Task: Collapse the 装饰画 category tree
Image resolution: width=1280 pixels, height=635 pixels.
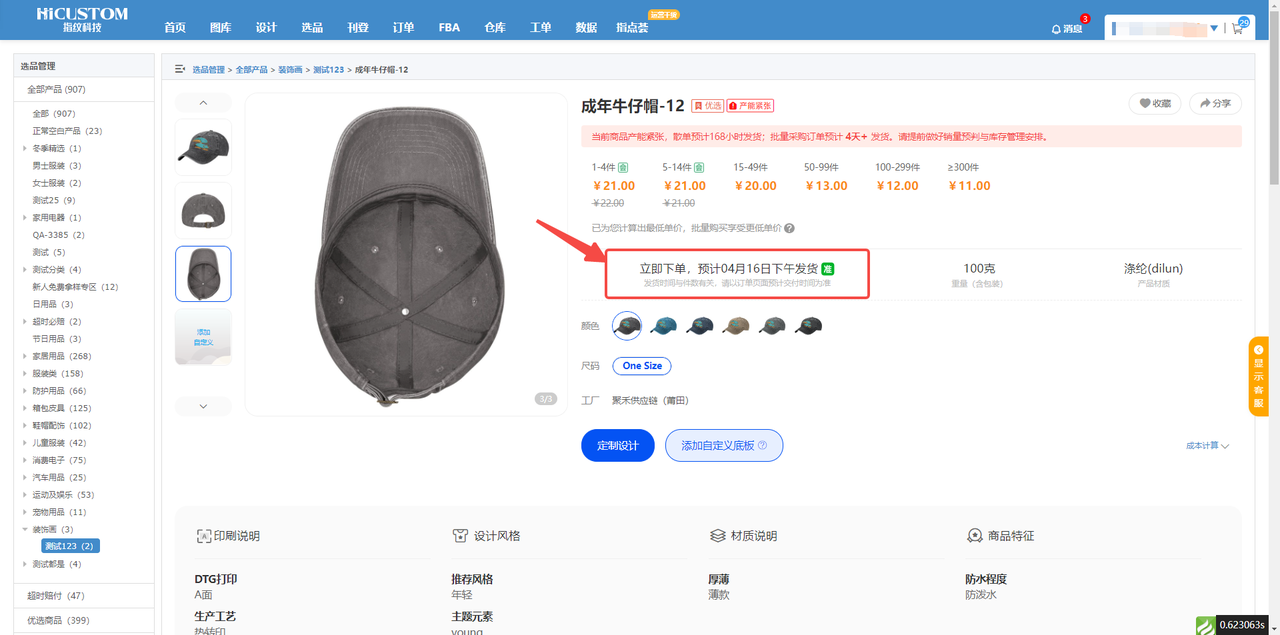Action: point(25,529)
